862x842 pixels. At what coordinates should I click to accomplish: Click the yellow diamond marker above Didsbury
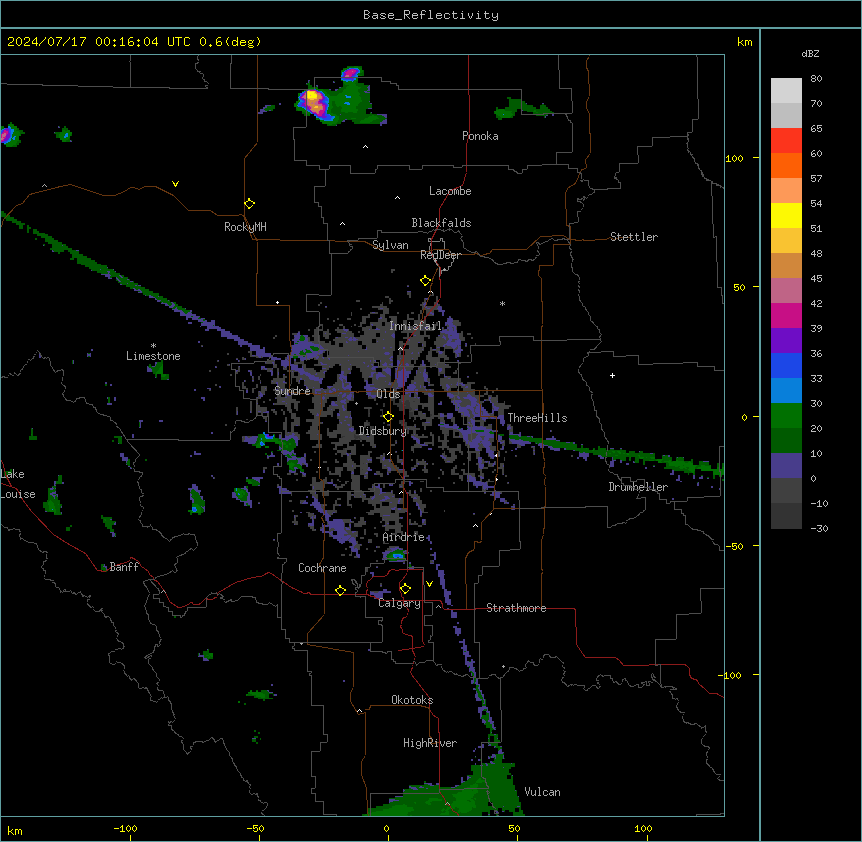tap(388, 417)
